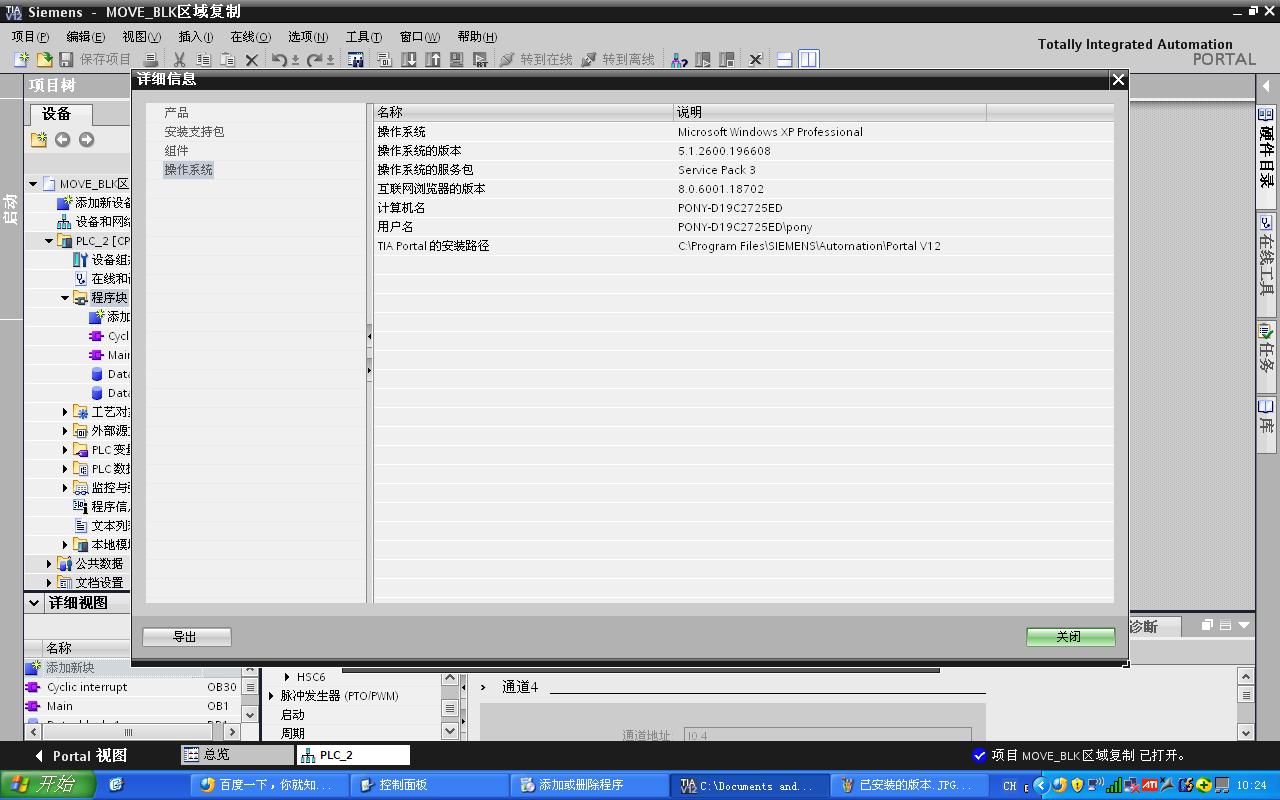Click the Paste toolbar icon
1280x800 pixels.
click(227, 60)
